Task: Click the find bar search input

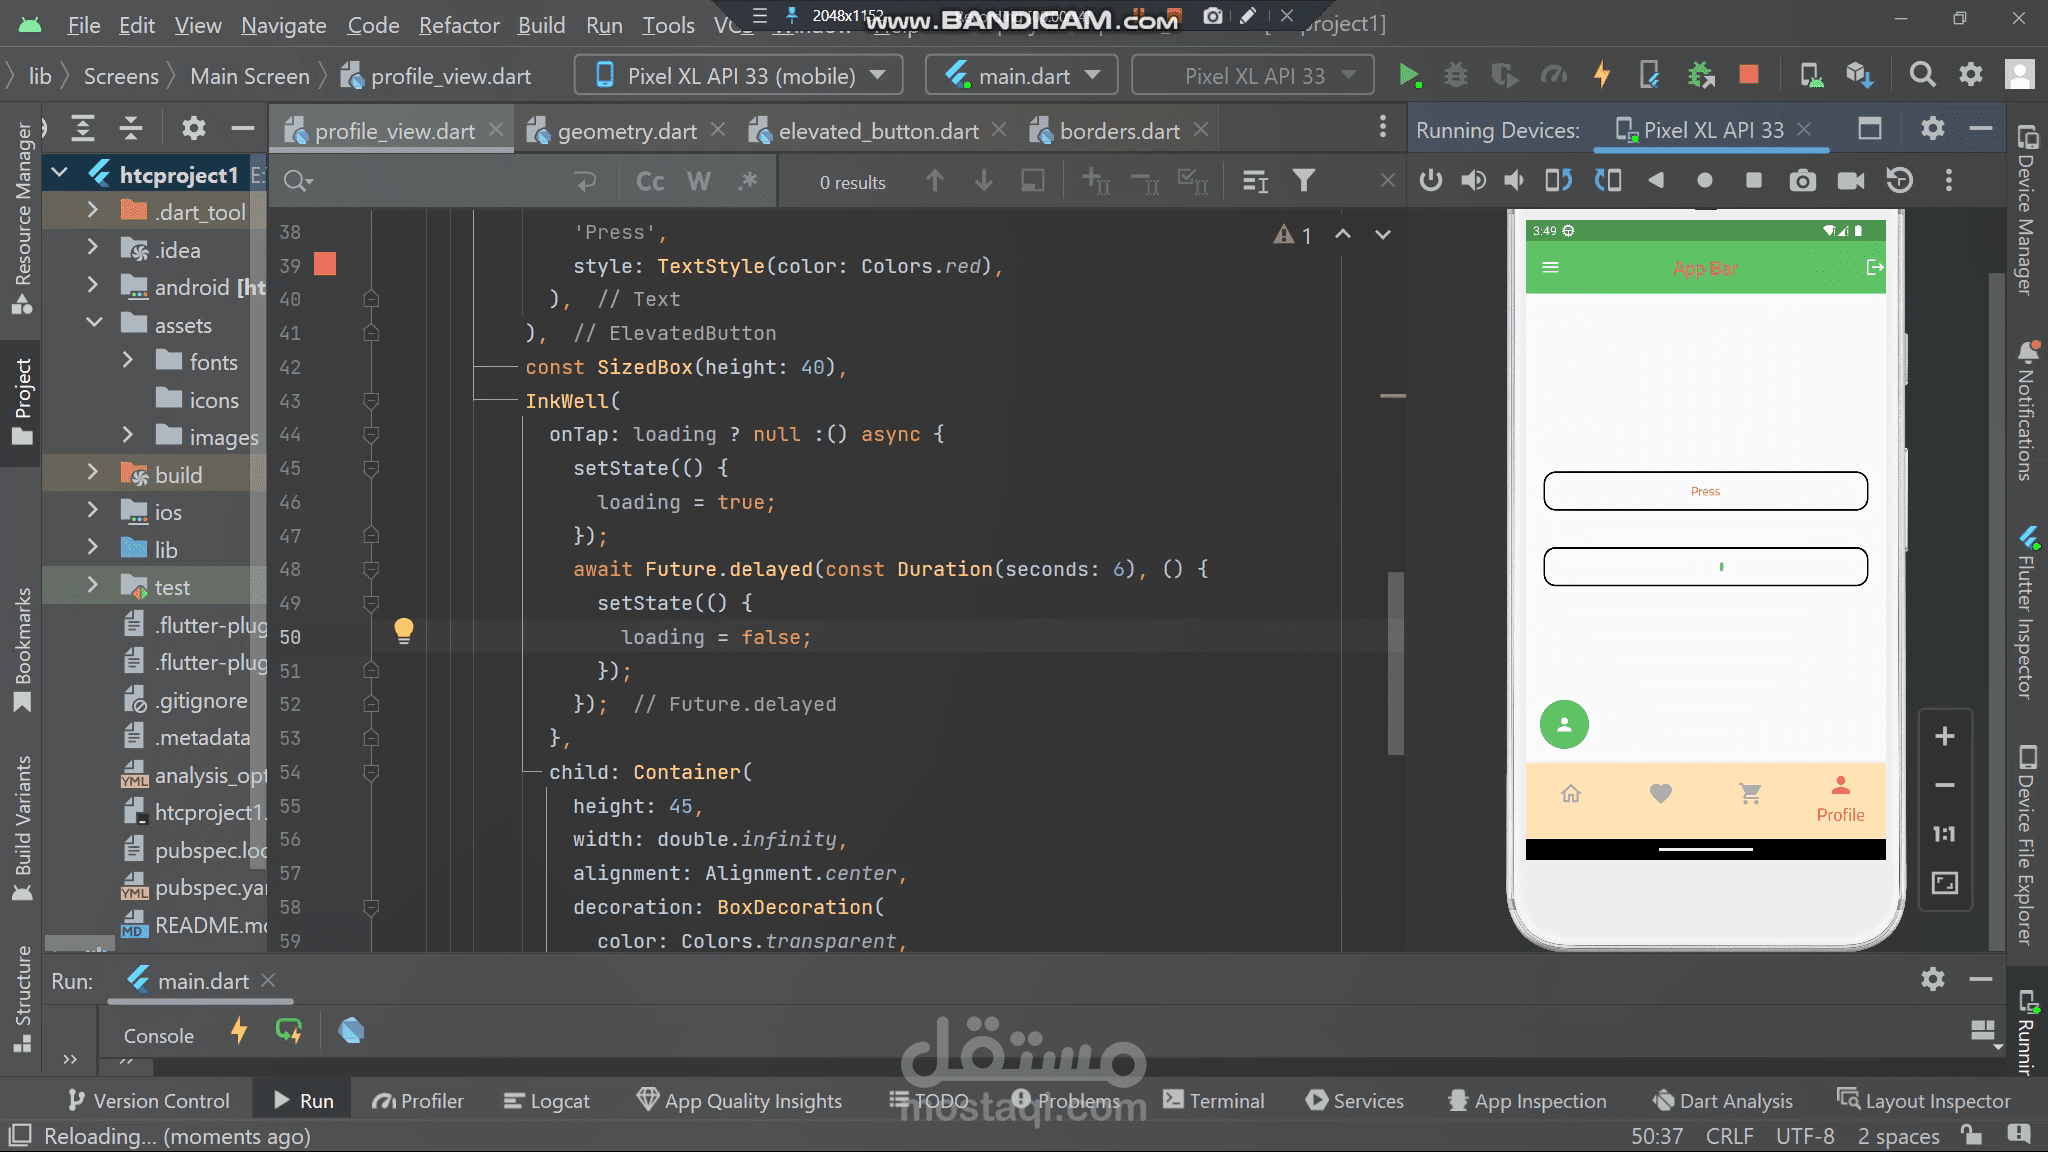Action: tap(440, 181)
